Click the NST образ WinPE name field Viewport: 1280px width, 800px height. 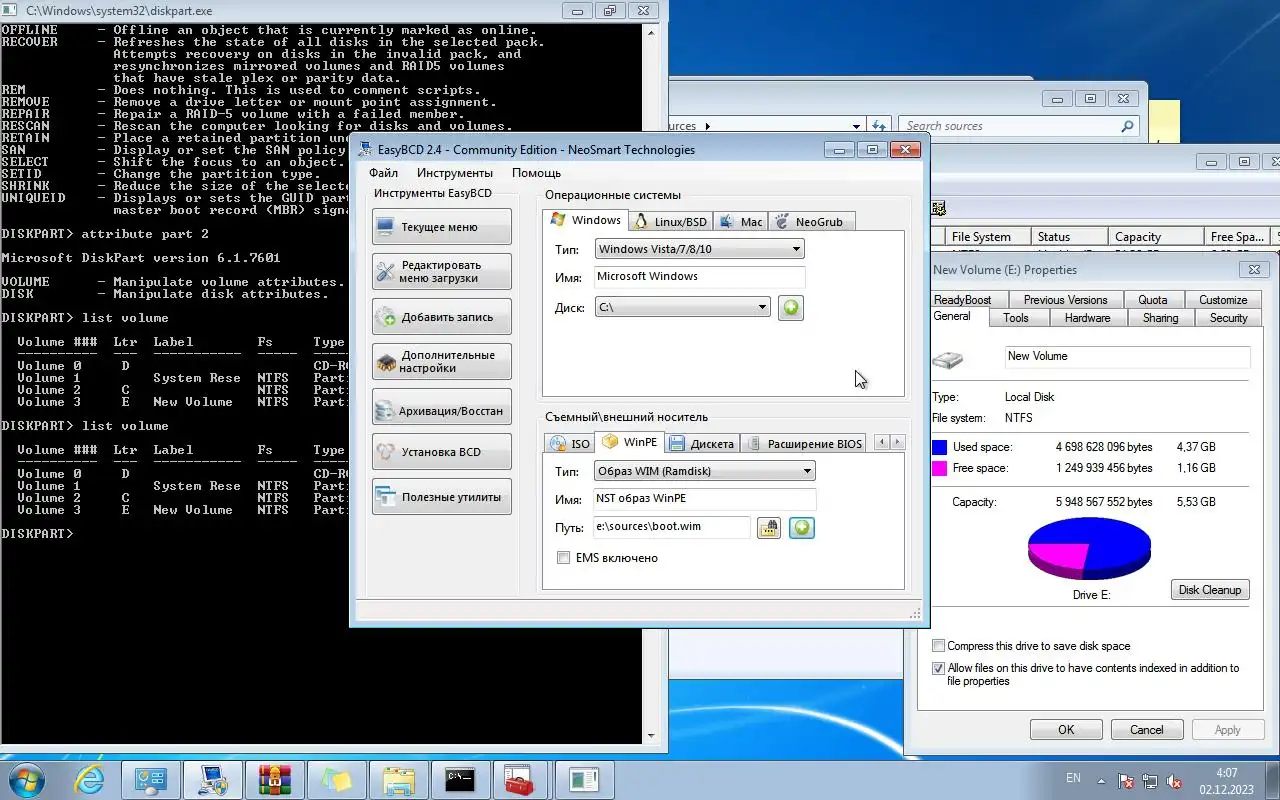point(705,499)
